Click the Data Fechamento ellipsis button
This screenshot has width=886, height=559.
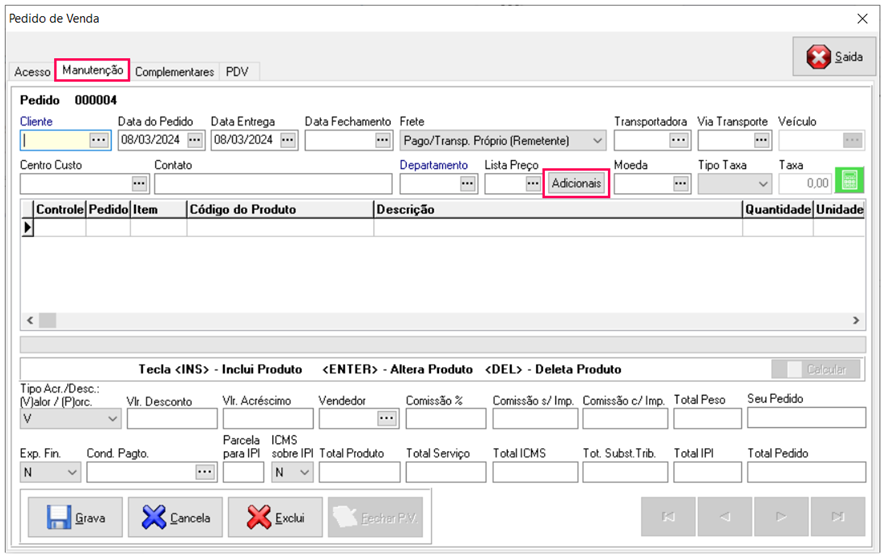click(382, 140)
